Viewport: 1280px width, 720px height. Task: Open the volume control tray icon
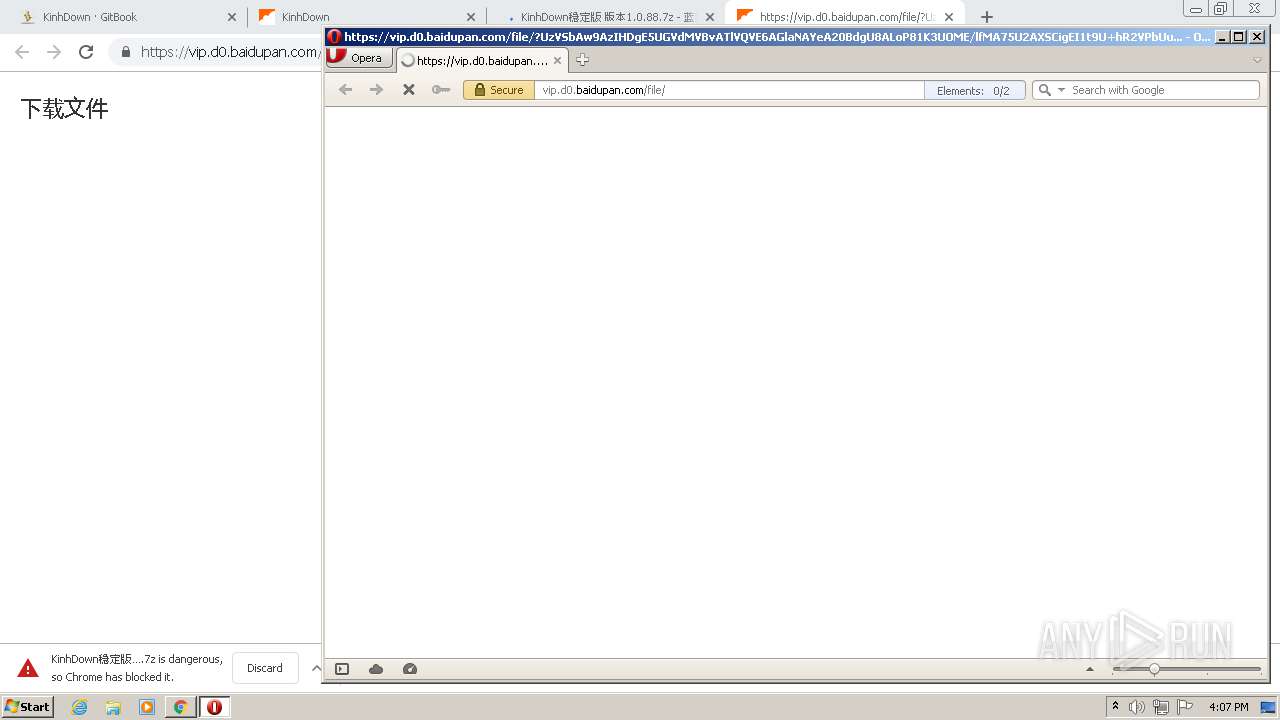pos(1137,707)
